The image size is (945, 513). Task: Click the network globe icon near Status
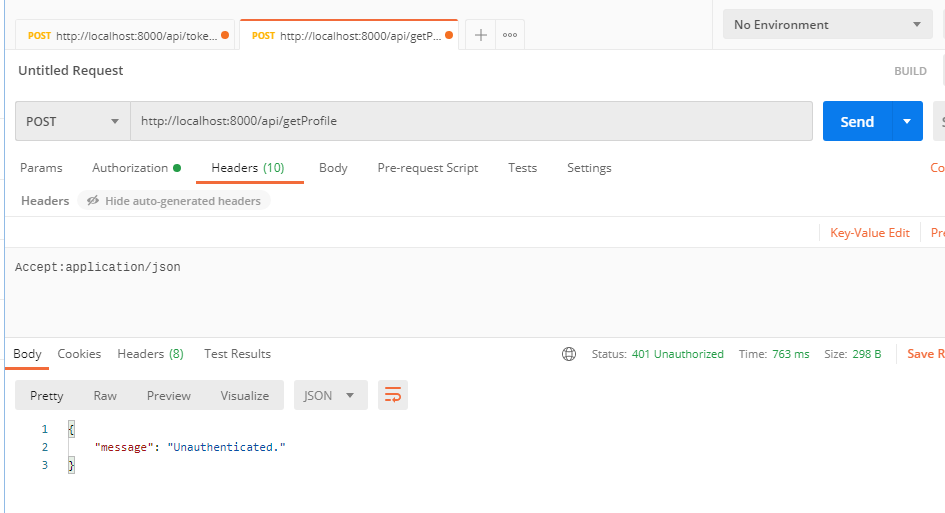[x=569, y=354]
